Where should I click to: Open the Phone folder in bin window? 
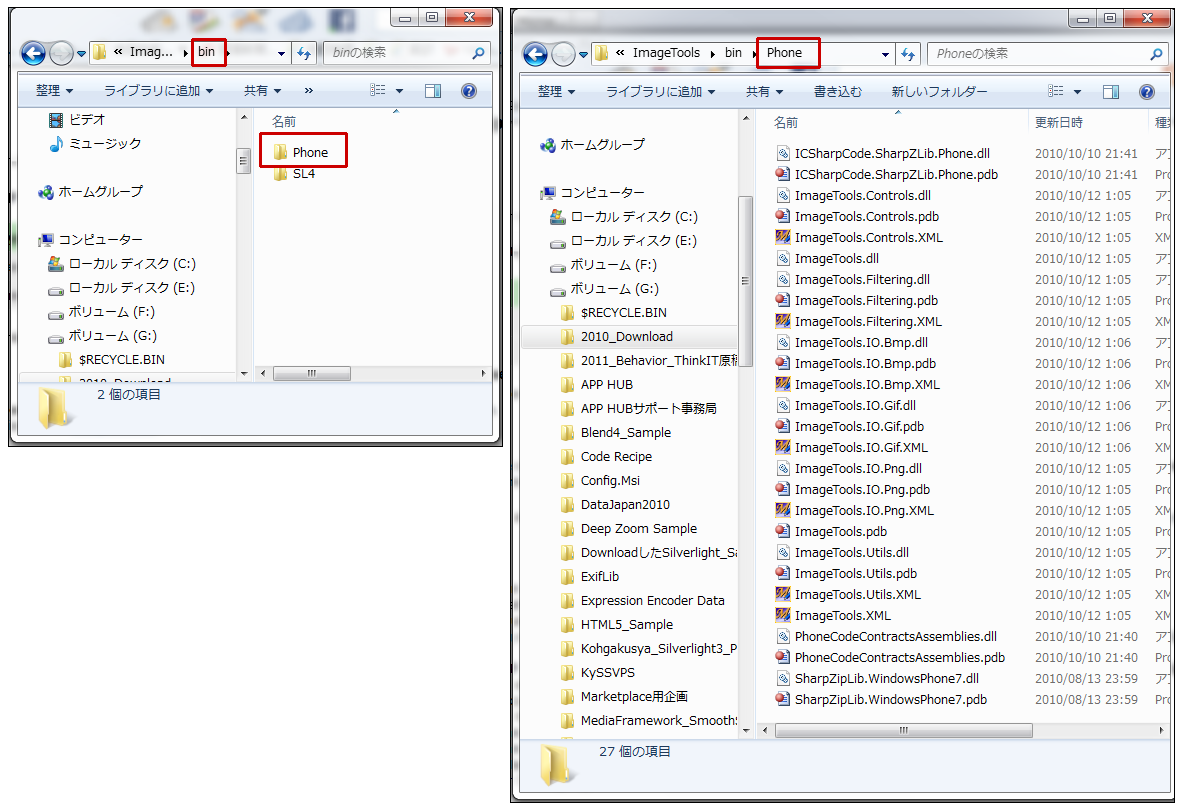tap(302, 152)
